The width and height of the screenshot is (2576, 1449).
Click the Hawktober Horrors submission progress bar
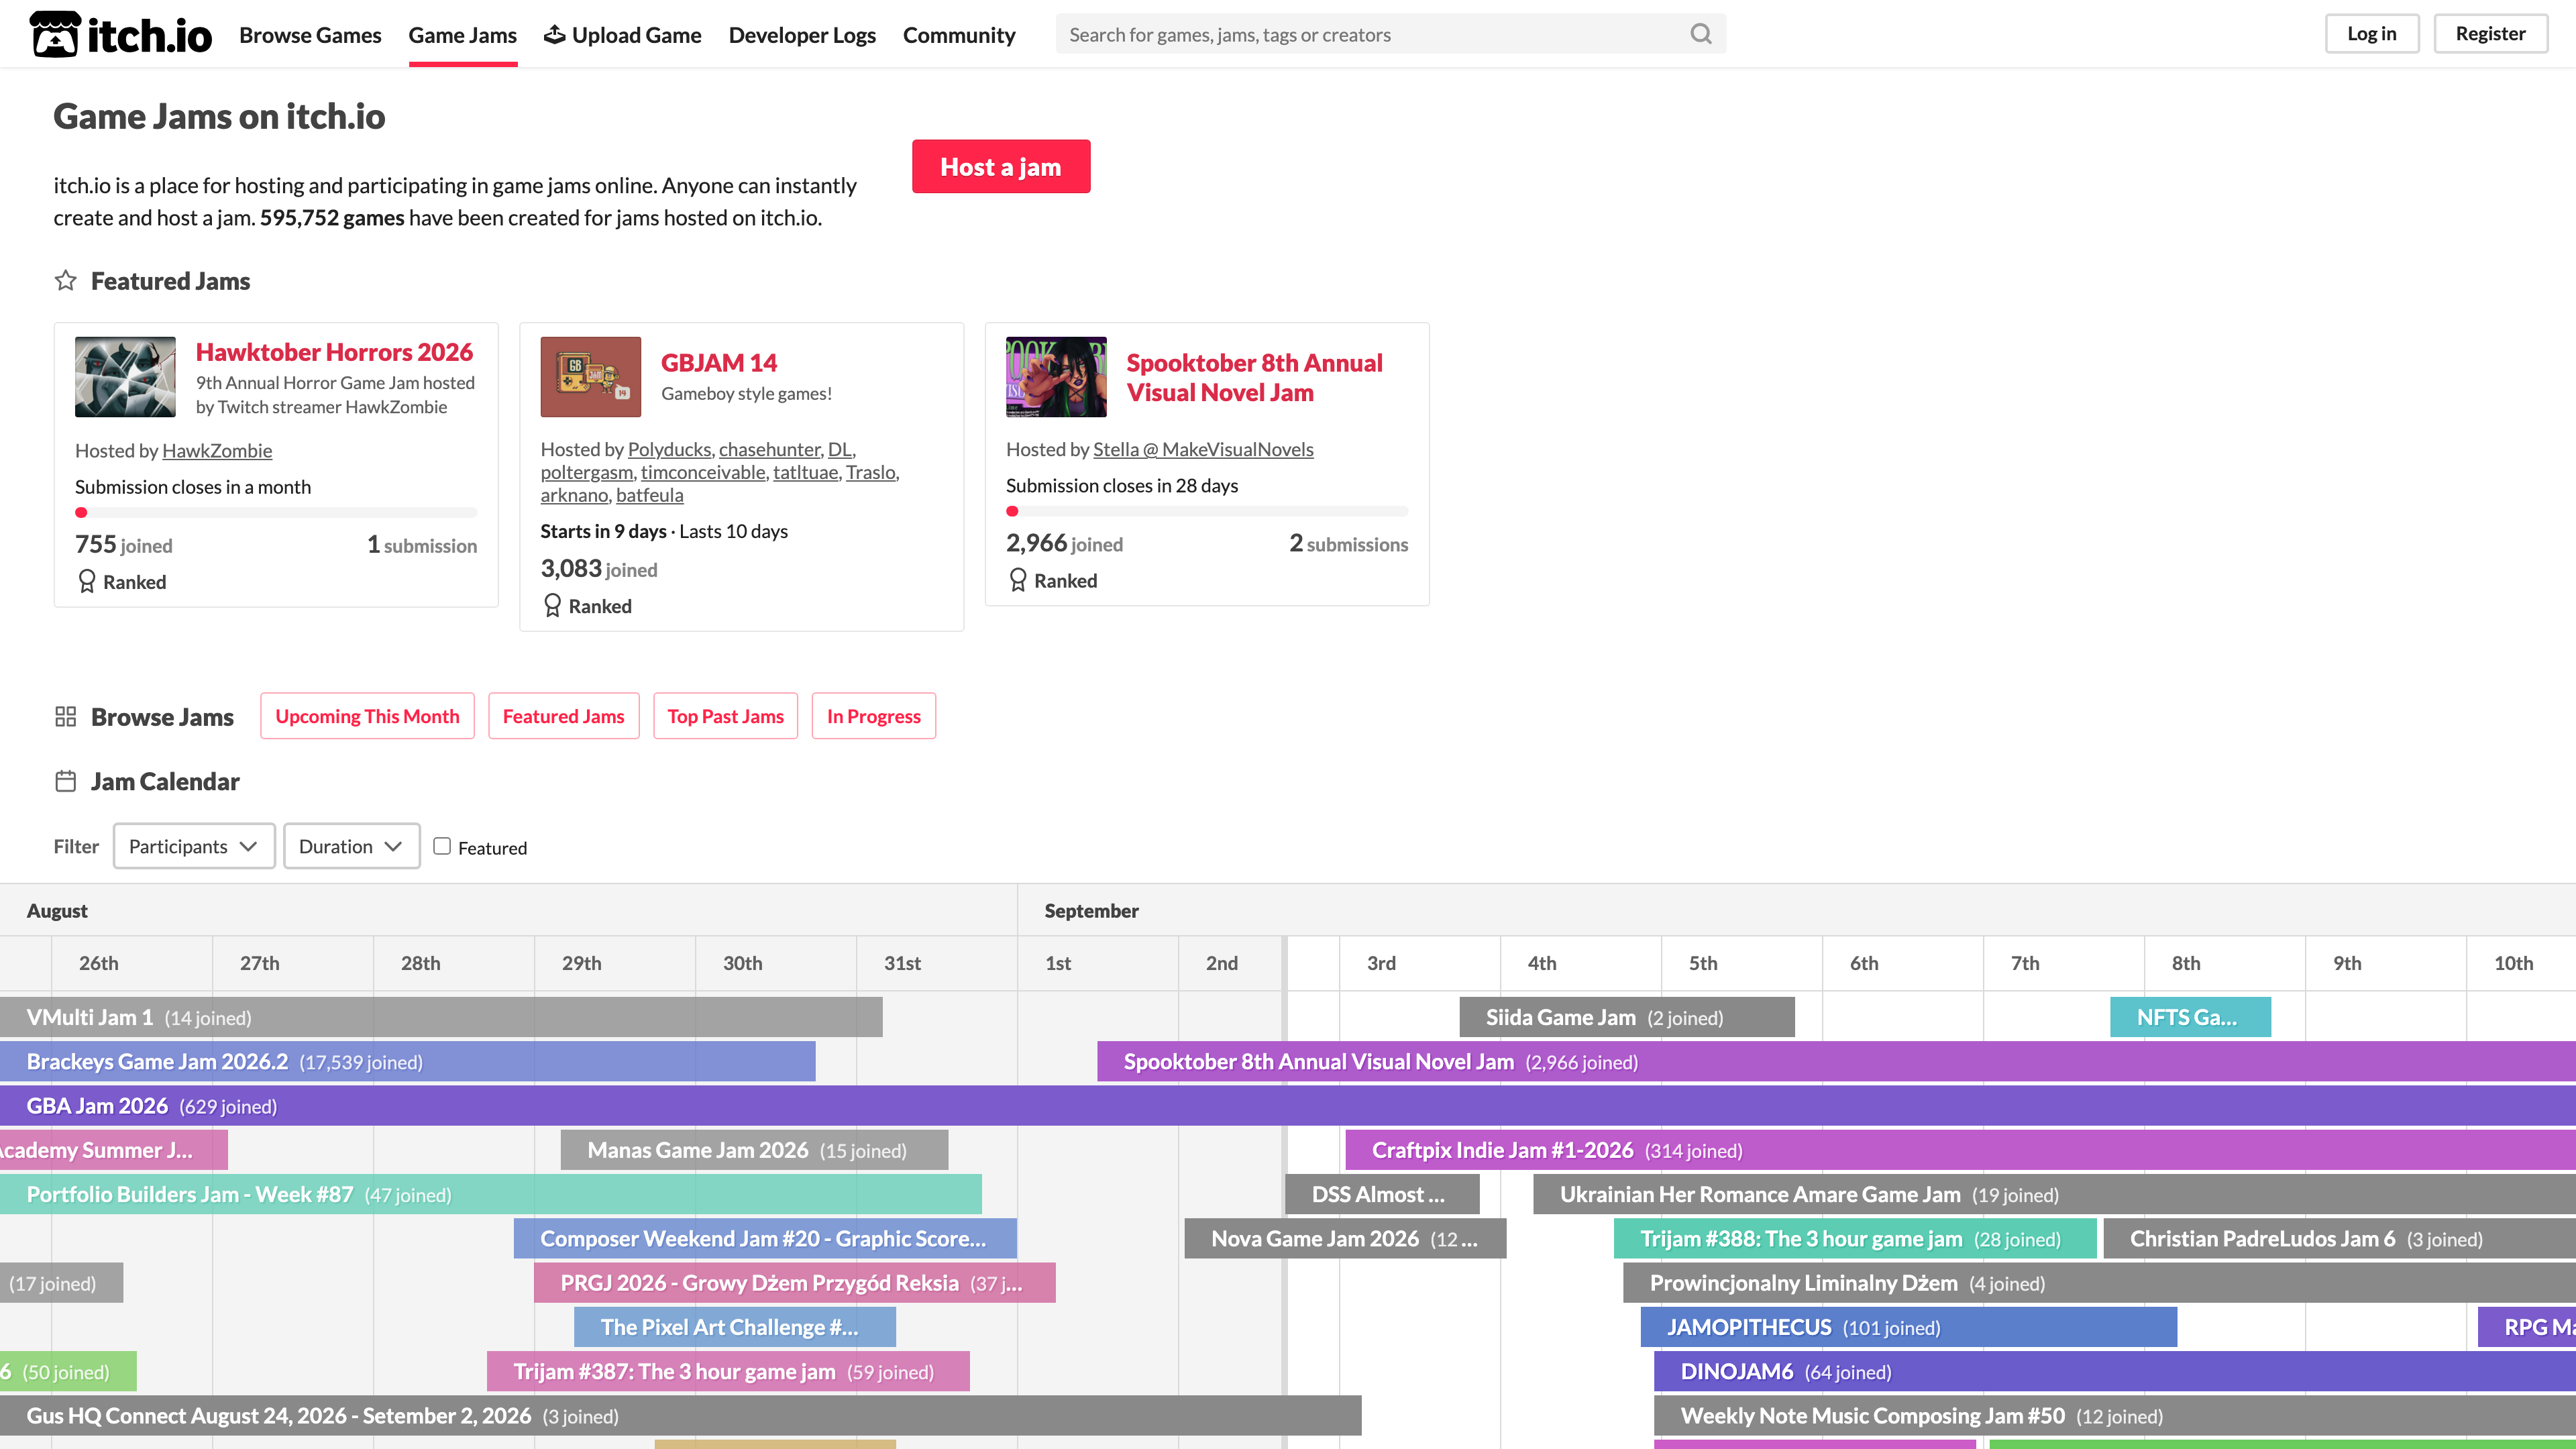coord(276,513)
